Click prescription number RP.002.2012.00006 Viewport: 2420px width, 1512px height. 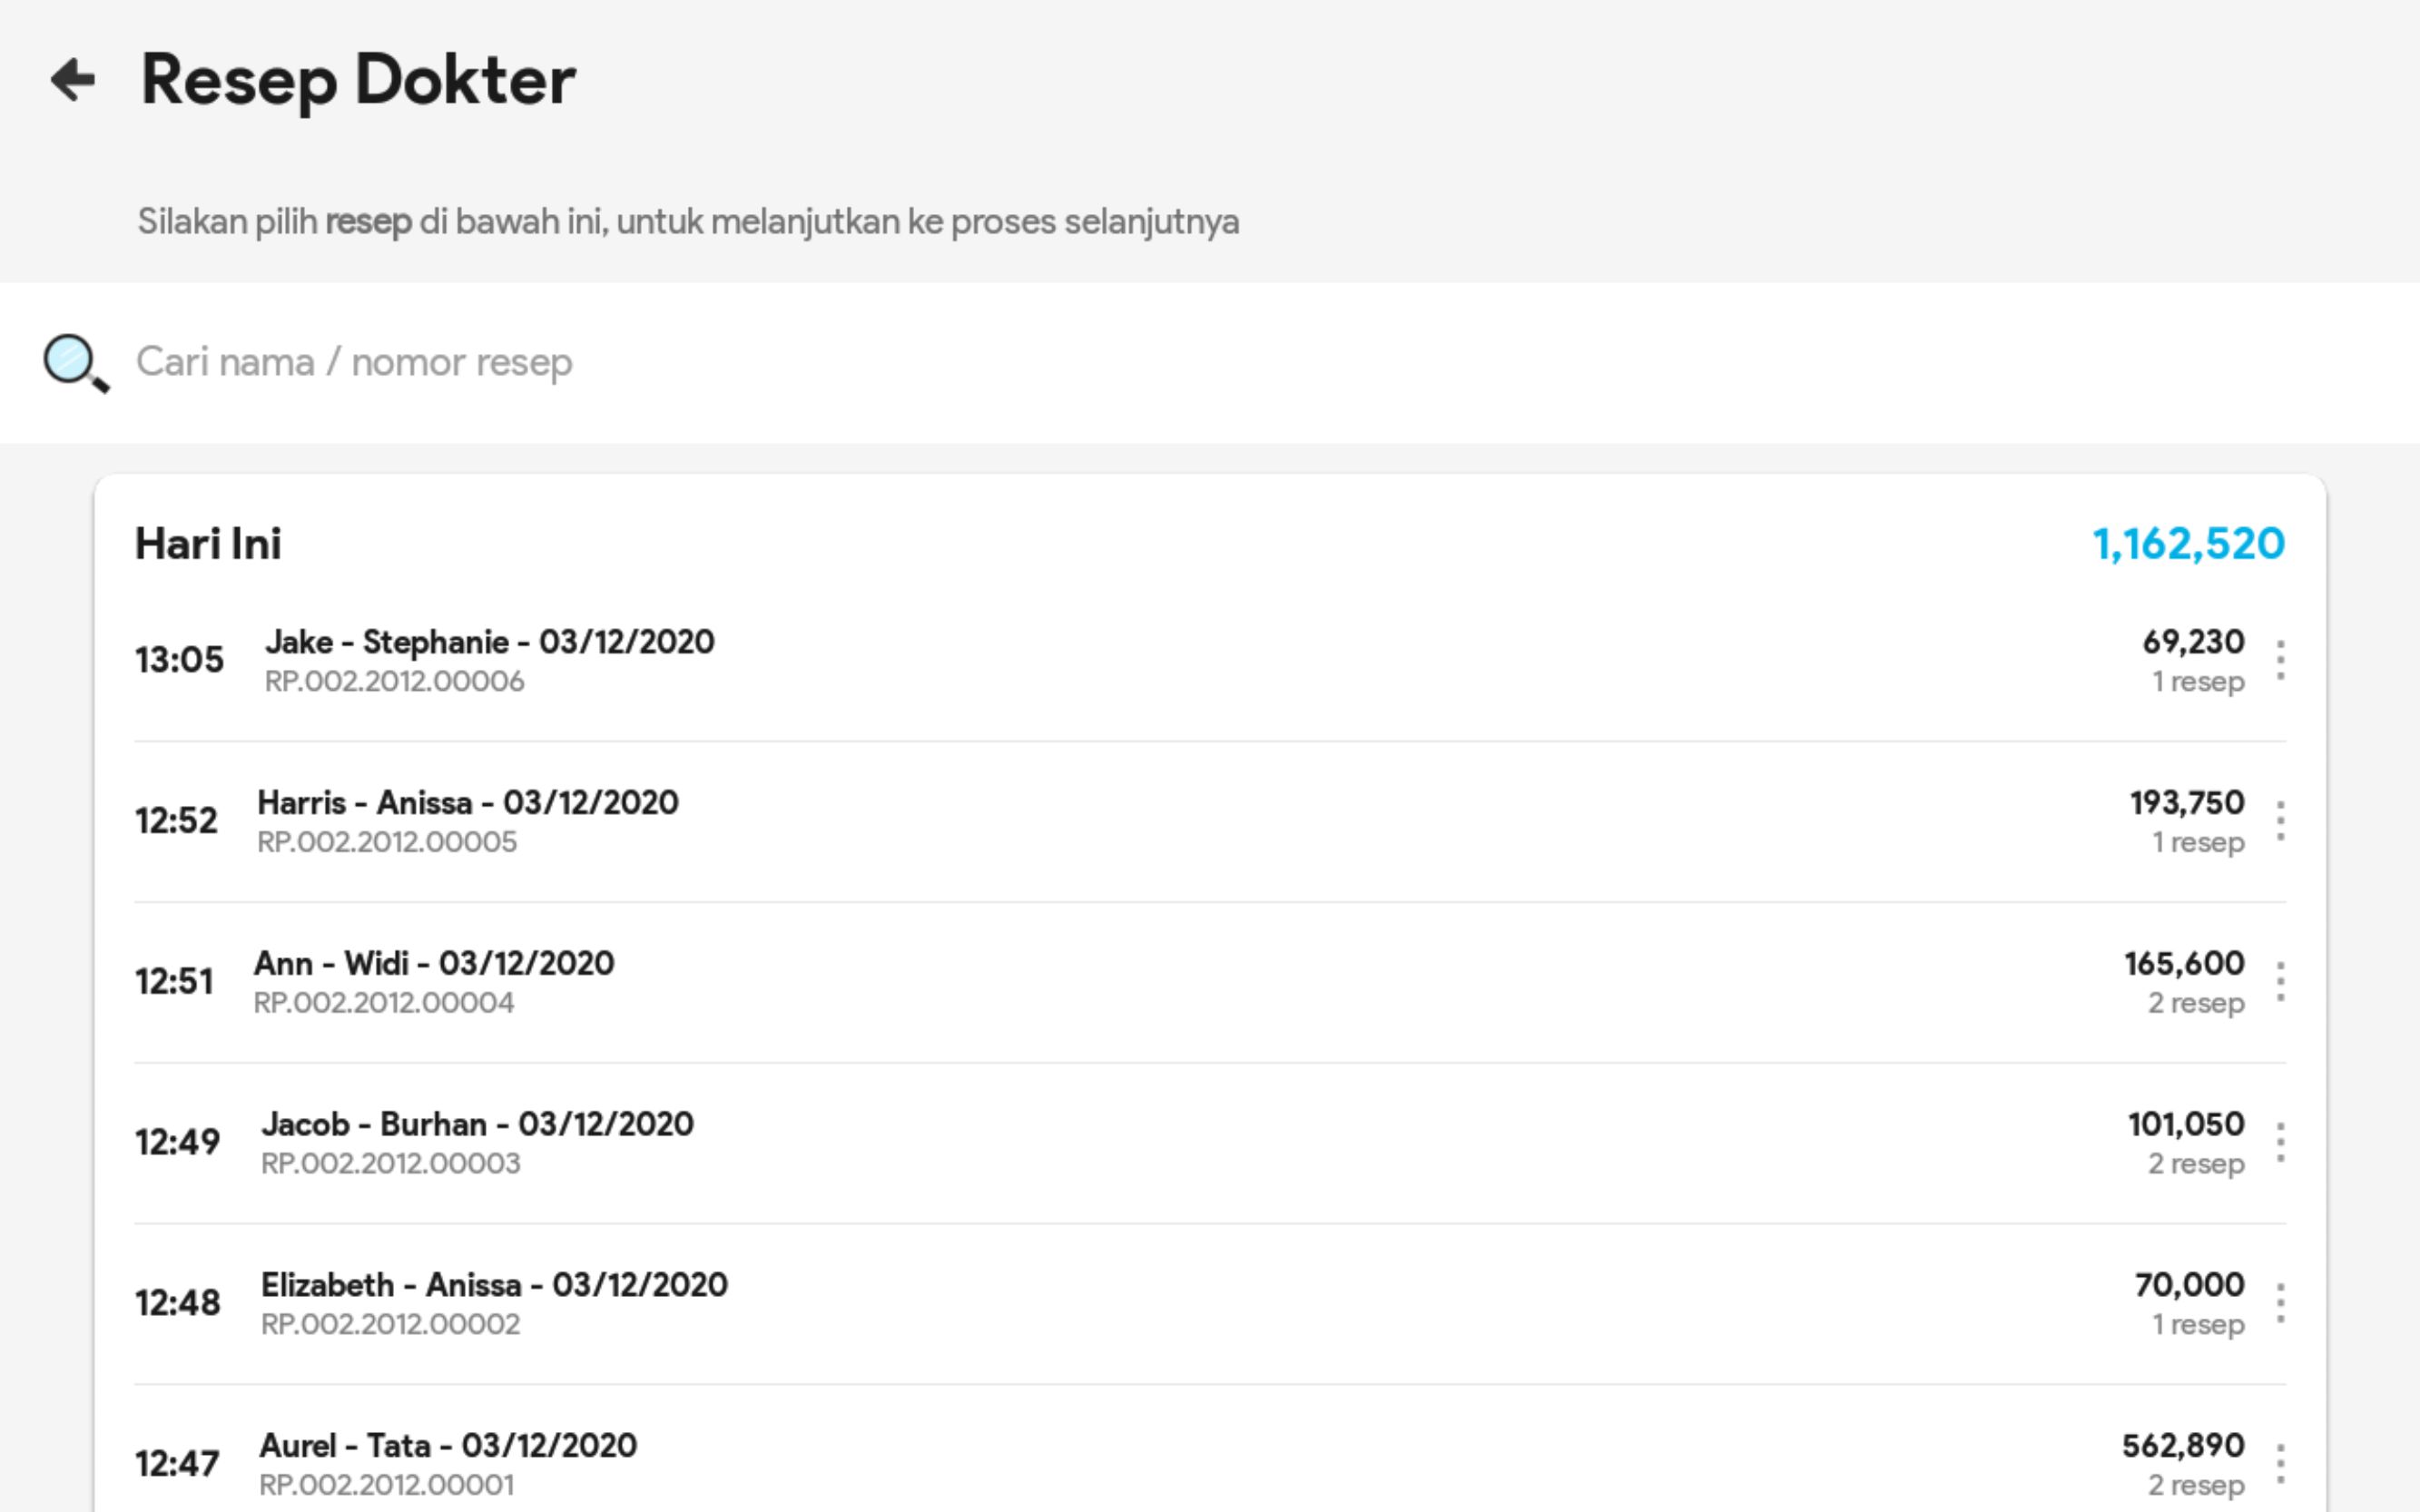pyautogui.click(x=394, y=682)
